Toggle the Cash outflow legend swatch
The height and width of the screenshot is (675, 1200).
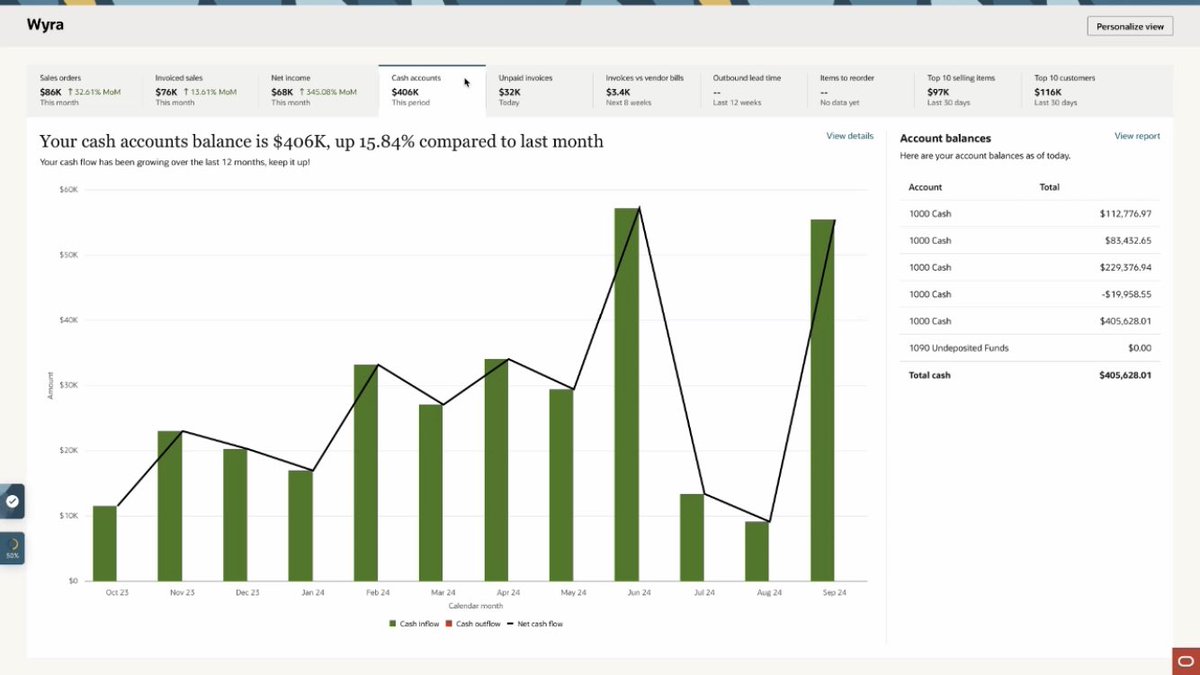[449, 624]
